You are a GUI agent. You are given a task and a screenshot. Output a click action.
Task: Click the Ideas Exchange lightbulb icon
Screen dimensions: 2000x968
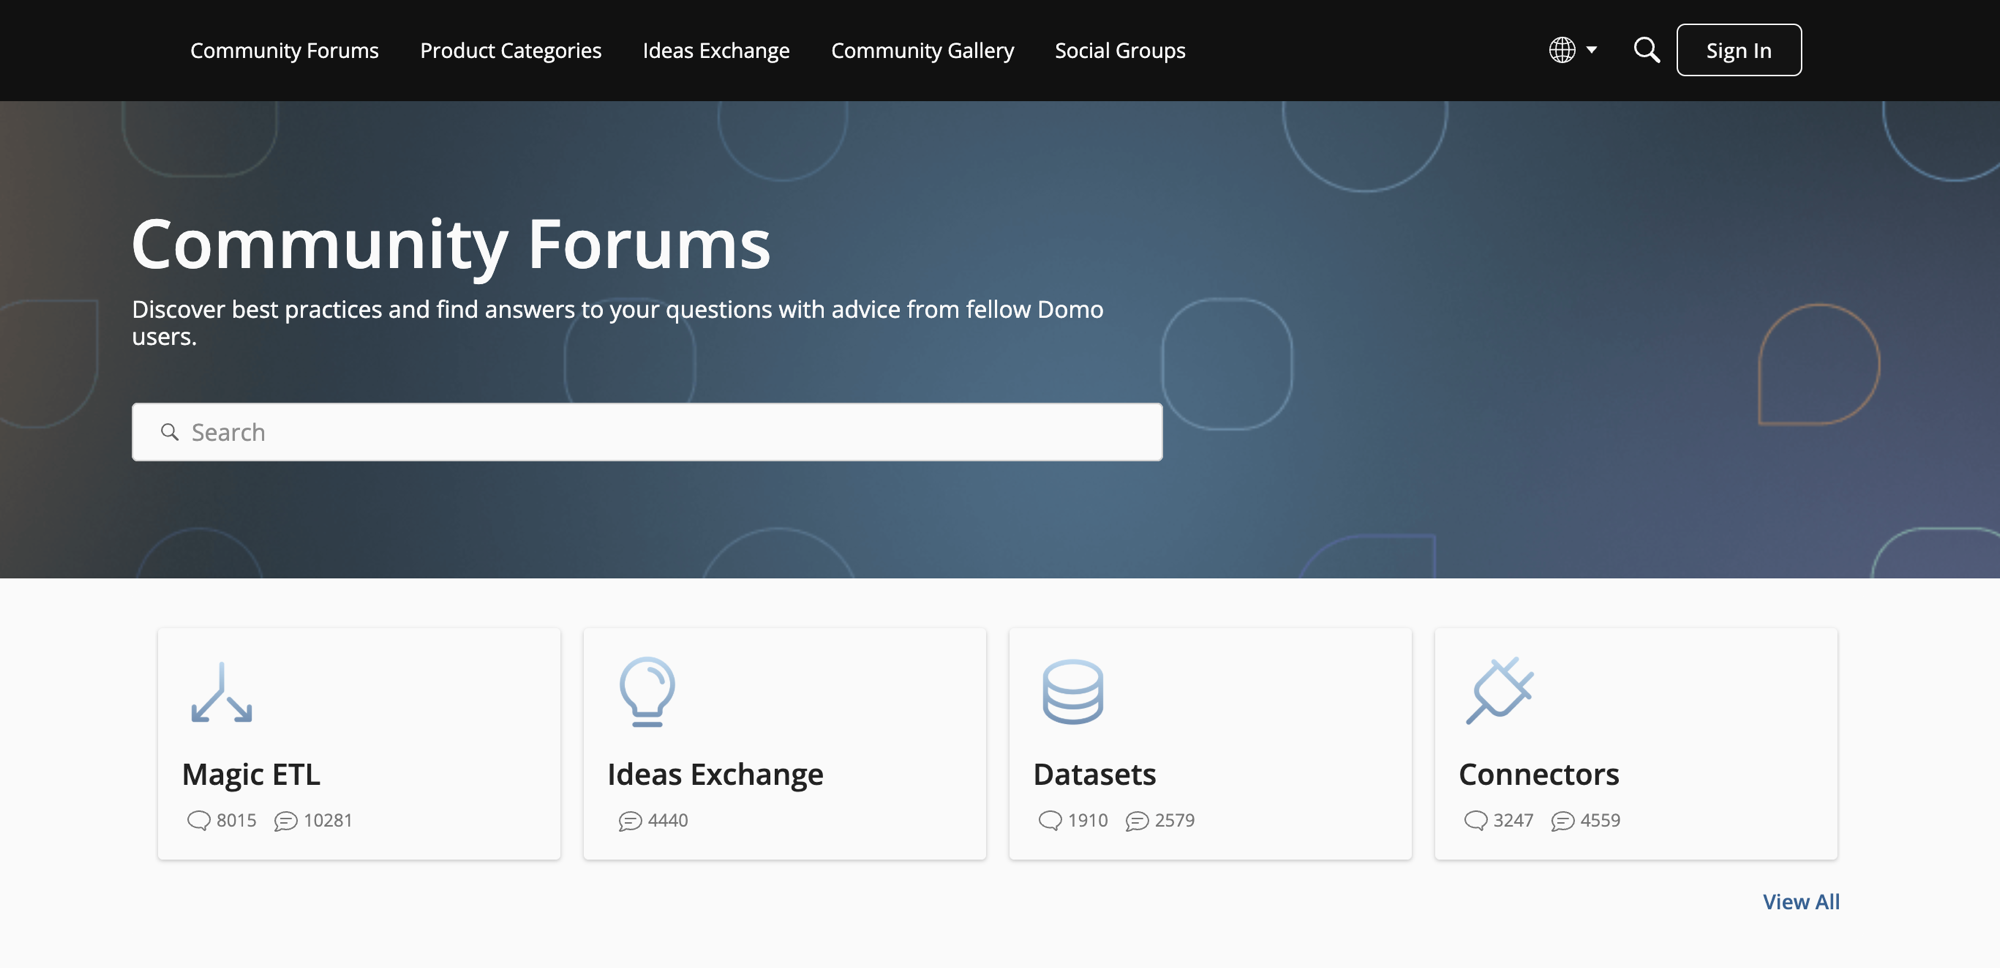point(647,692)
